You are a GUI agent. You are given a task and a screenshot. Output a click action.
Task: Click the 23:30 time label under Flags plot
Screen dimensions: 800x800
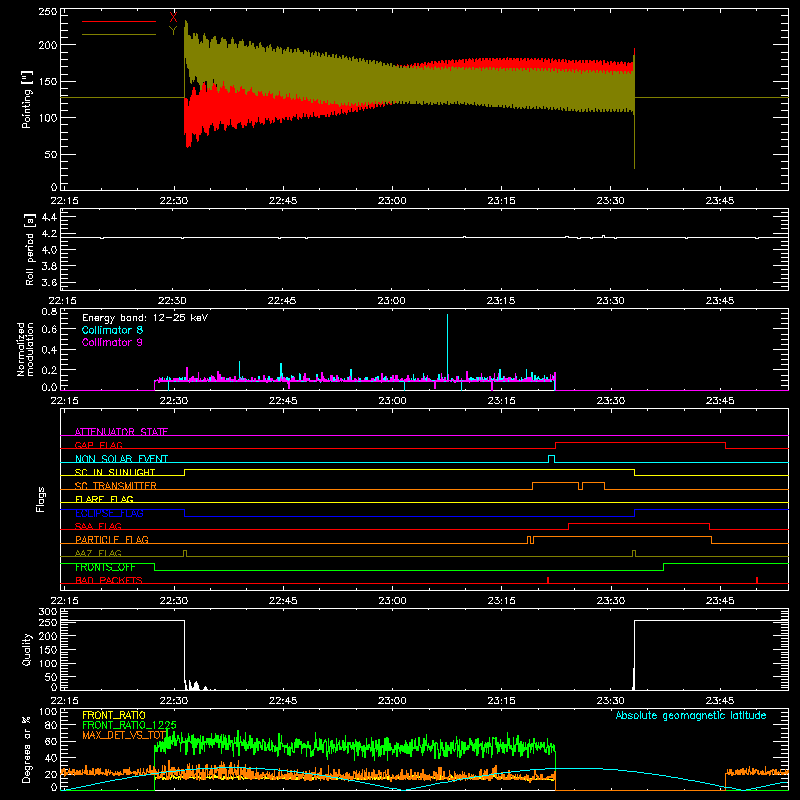click(610, 601)
